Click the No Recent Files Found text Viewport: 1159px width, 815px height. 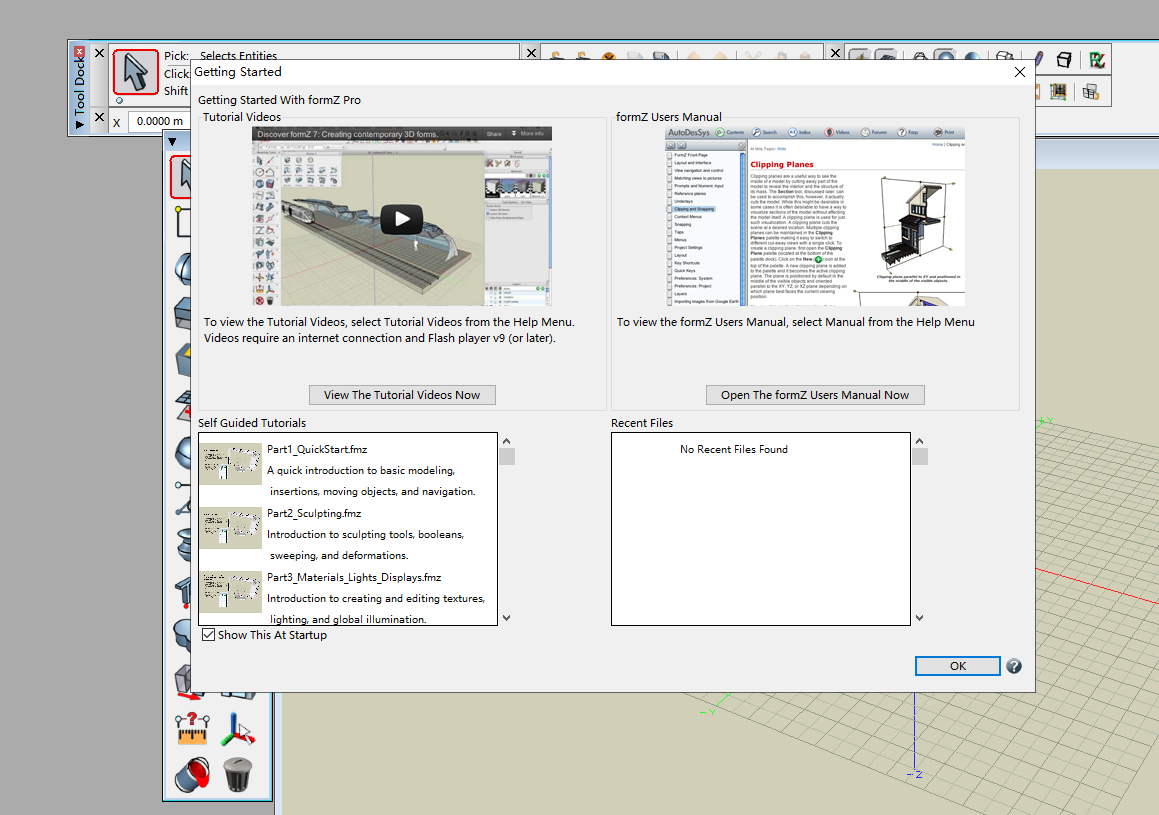click(x=733, y=449)
